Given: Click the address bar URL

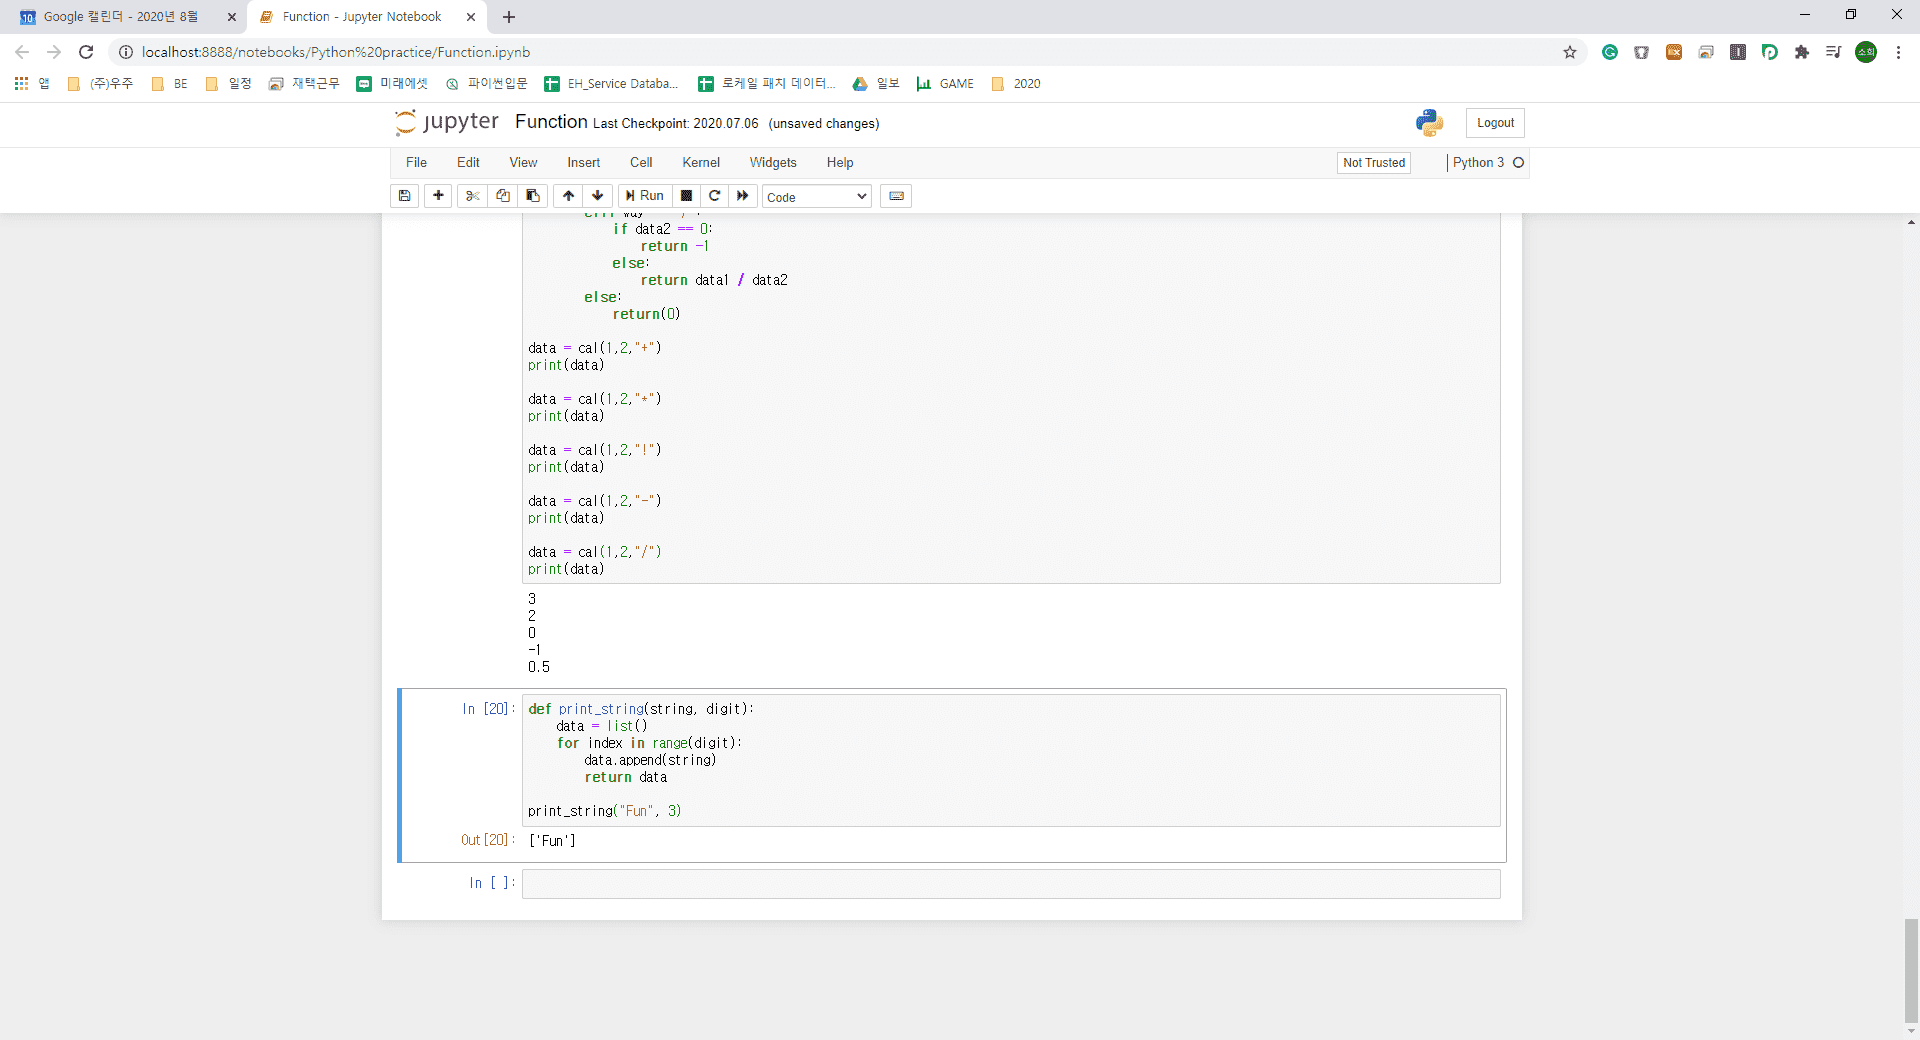Looking at the screenshot, I should 336,52.
